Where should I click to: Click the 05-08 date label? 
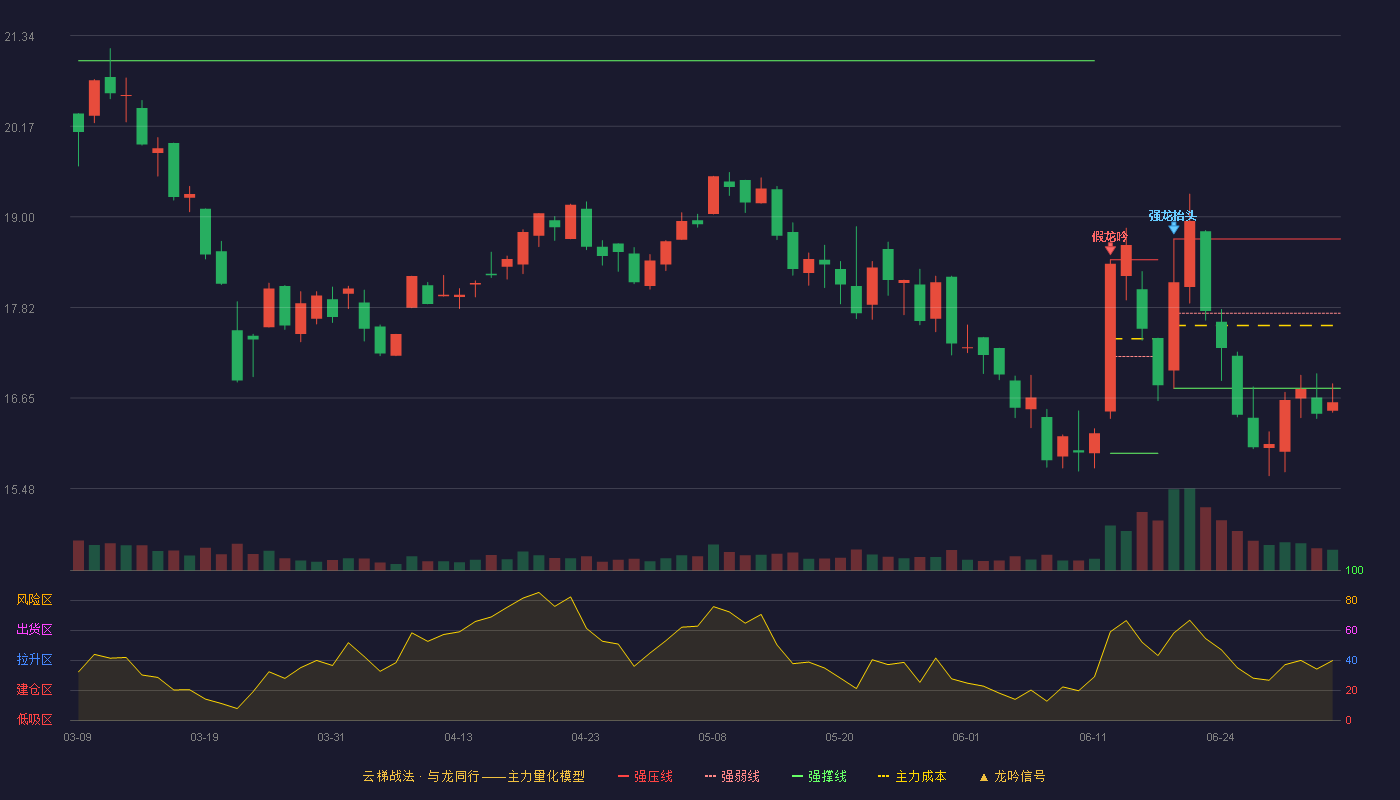click(x=712, y=737)
